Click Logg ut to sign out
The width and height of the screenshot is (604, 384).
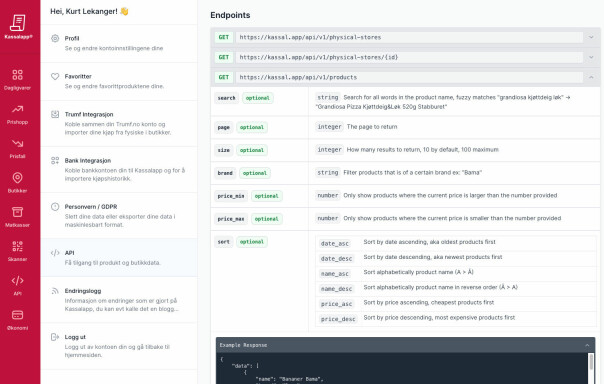119,346
